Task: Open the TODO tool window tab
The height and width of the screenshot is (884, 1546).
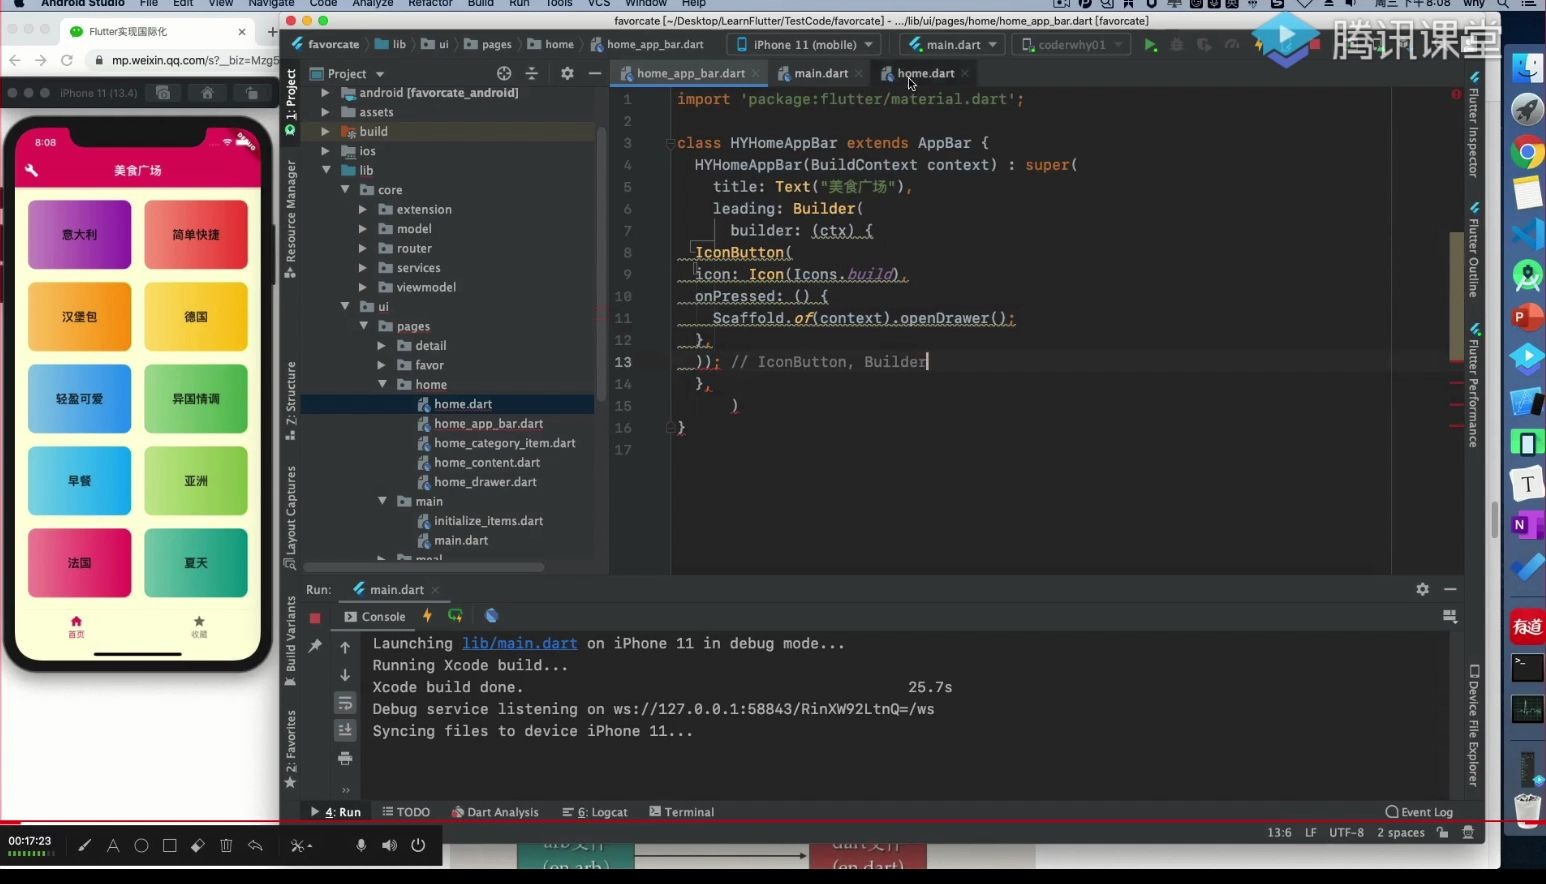Action: coord(406,812)
